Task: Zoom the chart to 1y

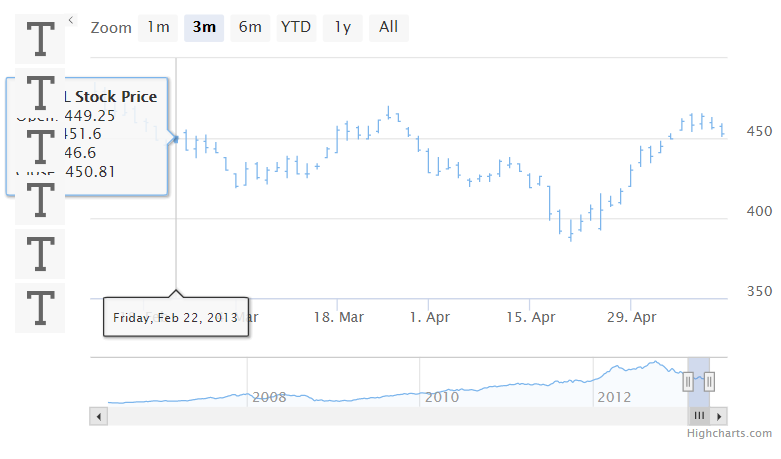Action: tap(343, 27)
